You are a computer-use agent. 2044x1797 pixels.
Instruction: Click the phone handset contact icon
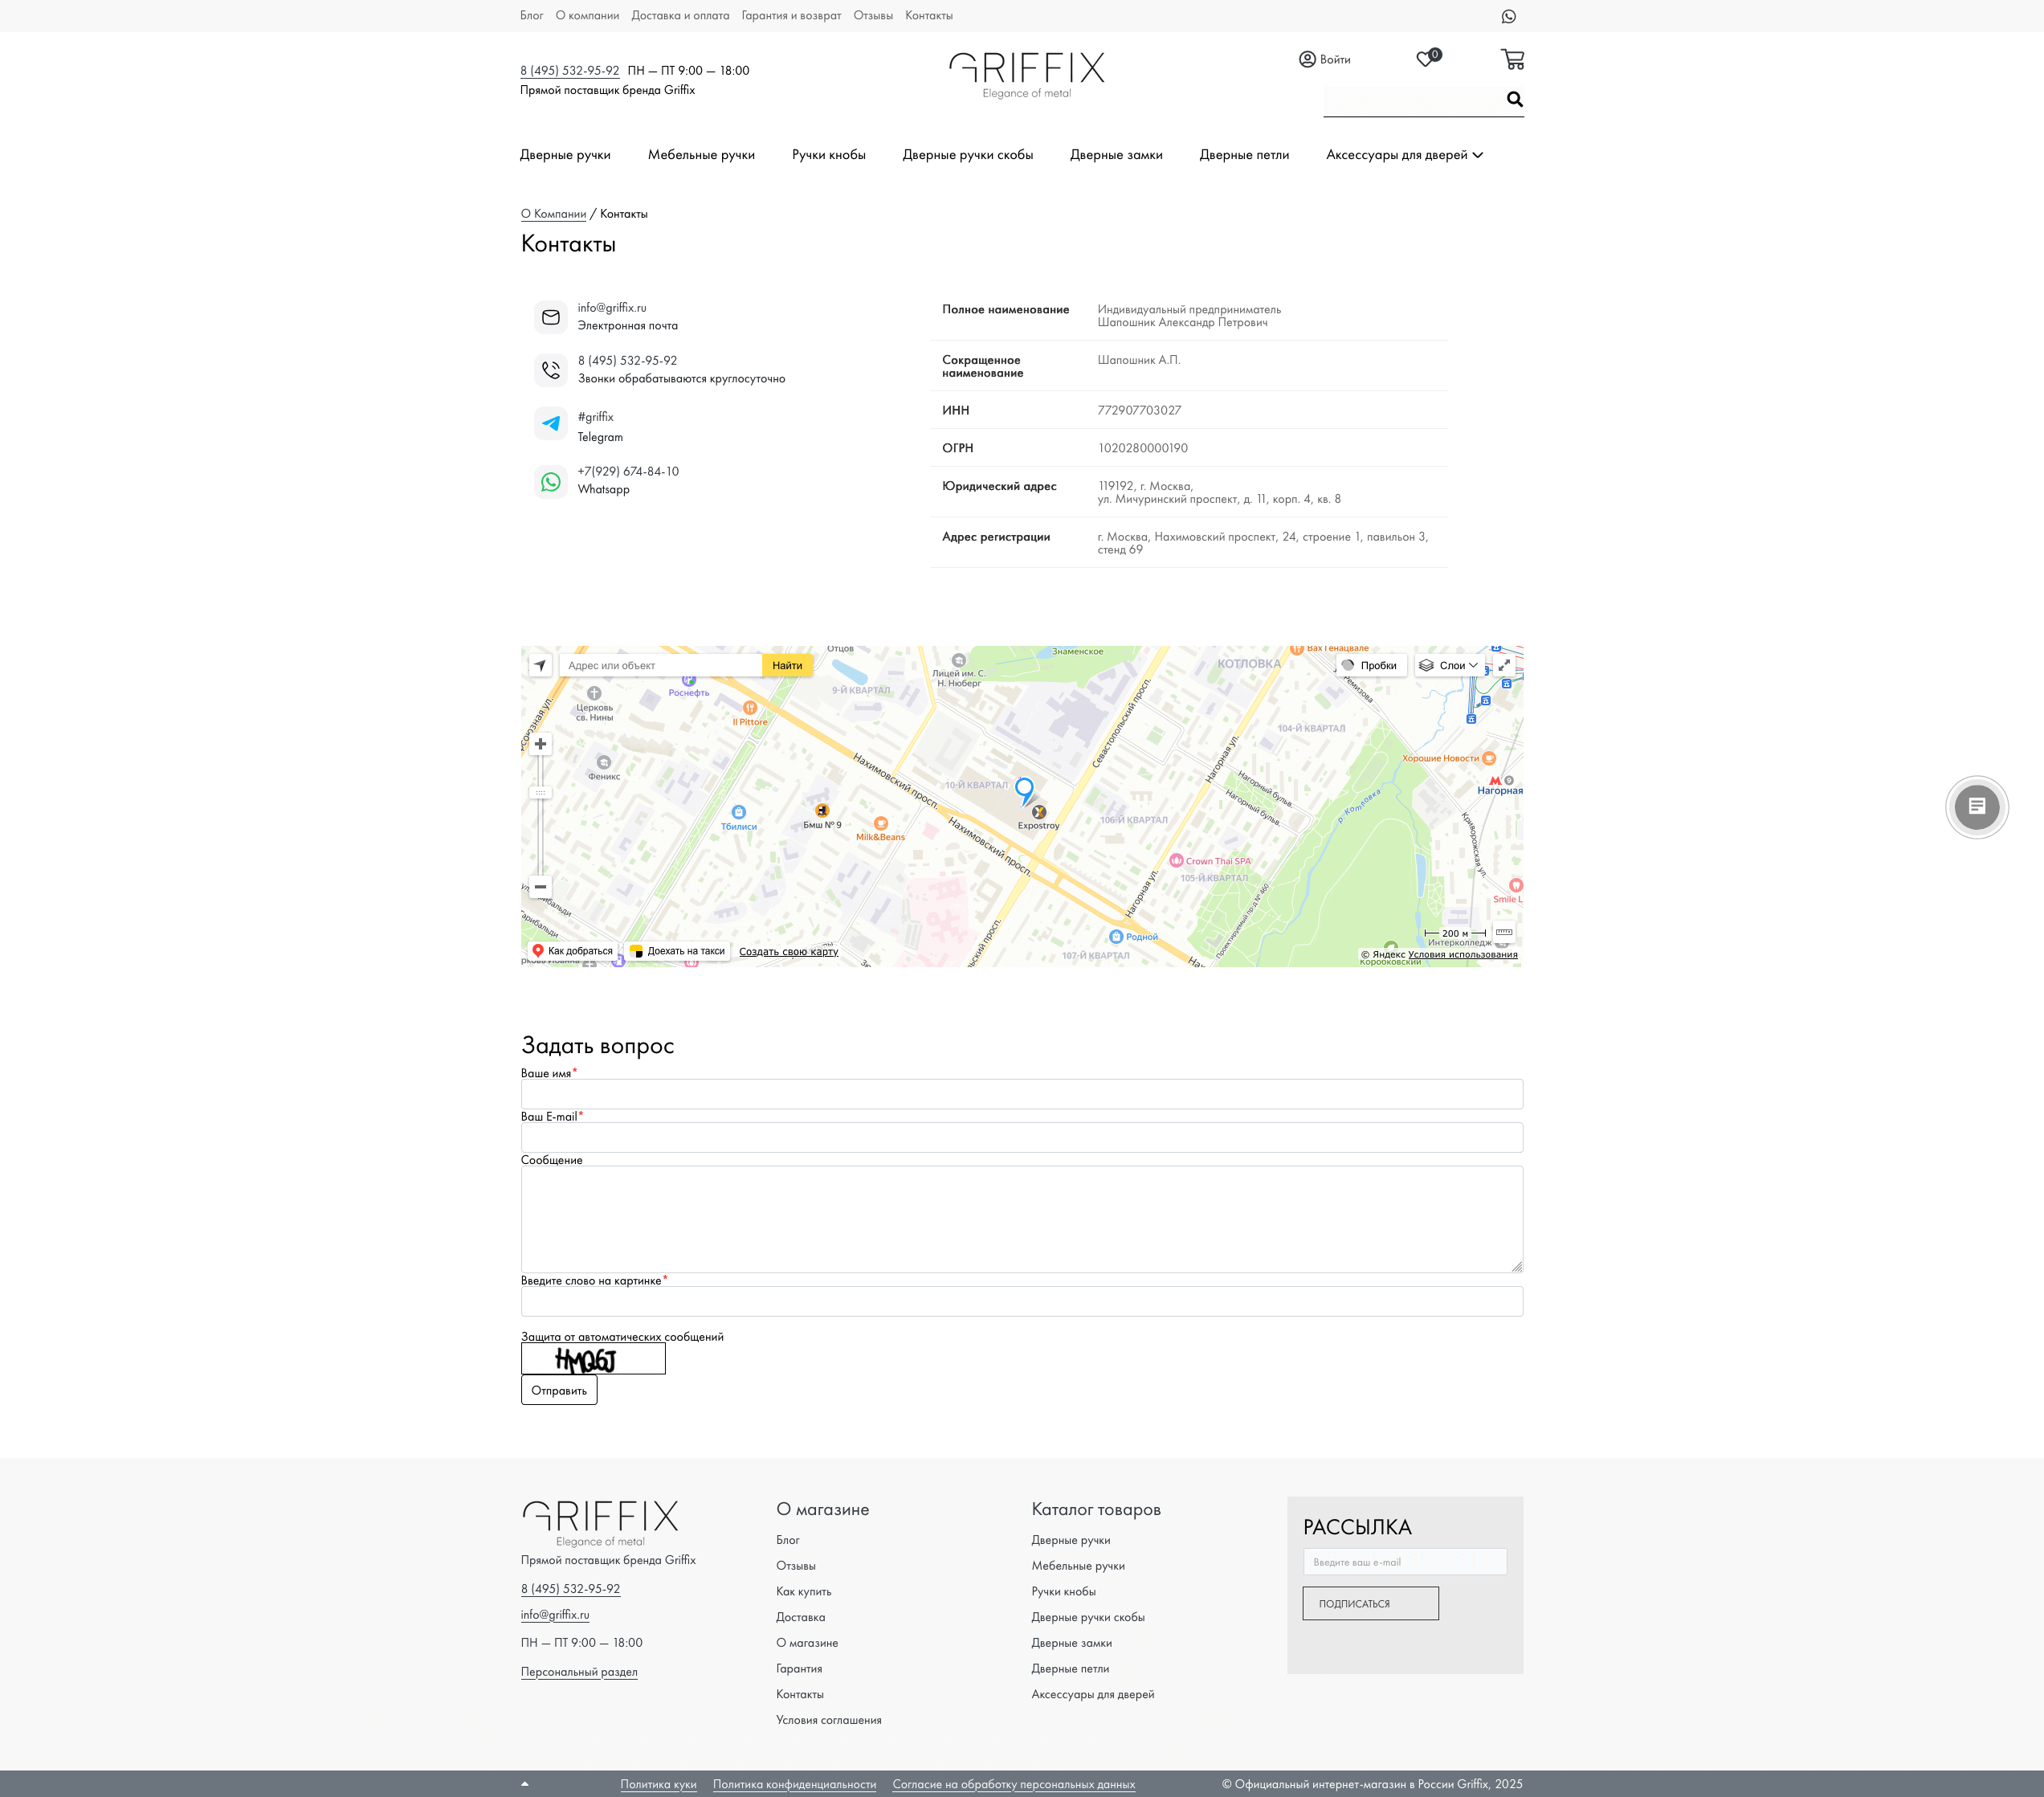[x=550, y=370]
